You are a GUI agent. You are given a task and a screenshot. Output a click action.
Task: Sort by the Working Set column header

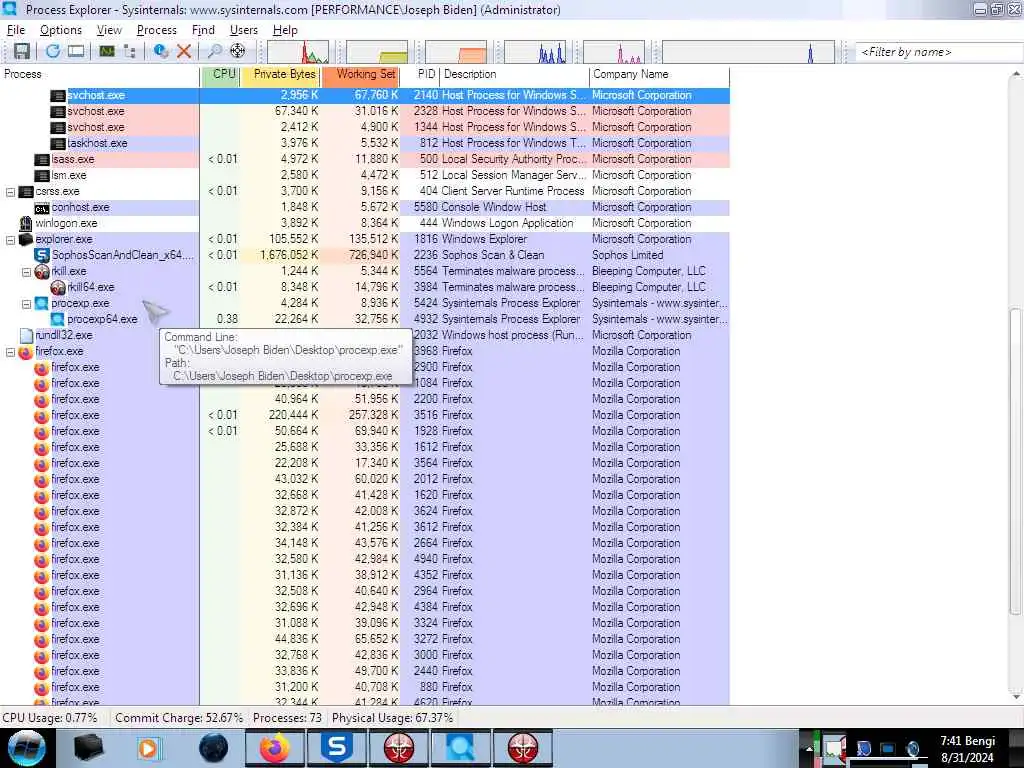click(x=360, y=75)
